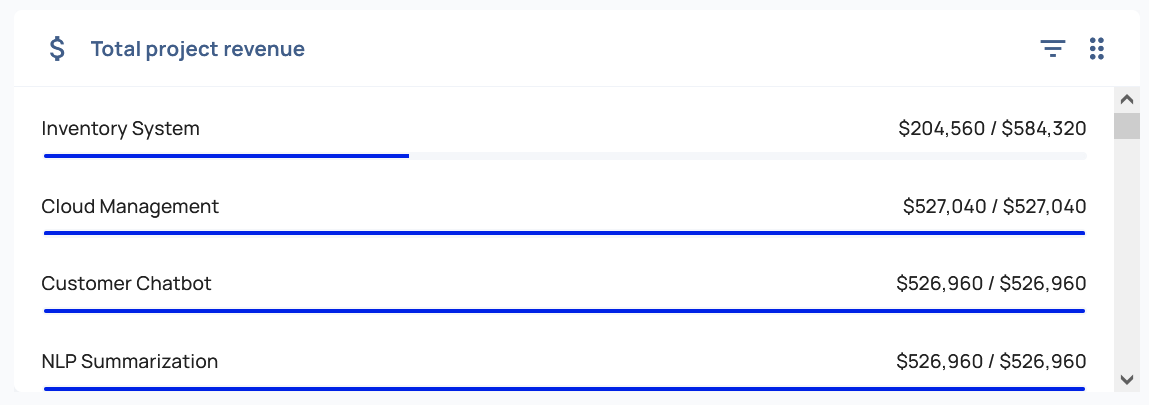This screenshot has height=405, width=1149.
Task: Open the Customer Chatbot project name
Action: 127,284
